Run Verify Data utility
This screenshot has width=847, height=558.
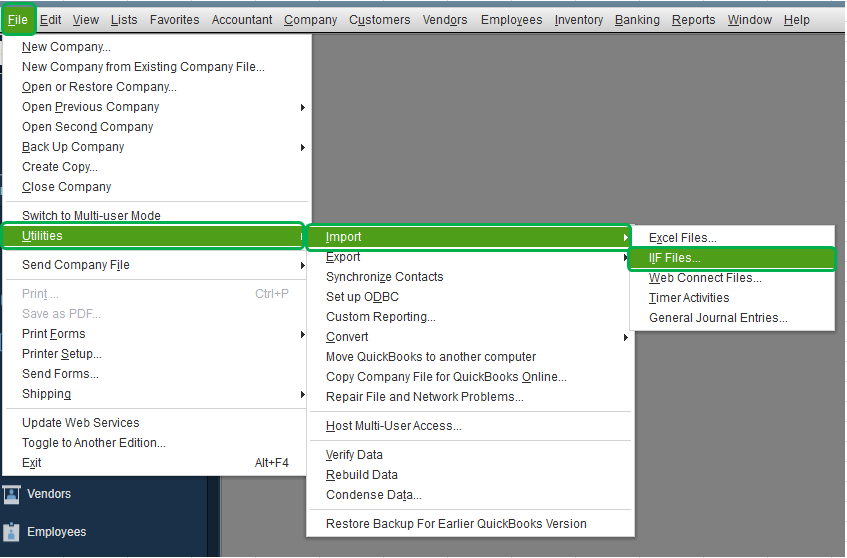tap(470, 455)
